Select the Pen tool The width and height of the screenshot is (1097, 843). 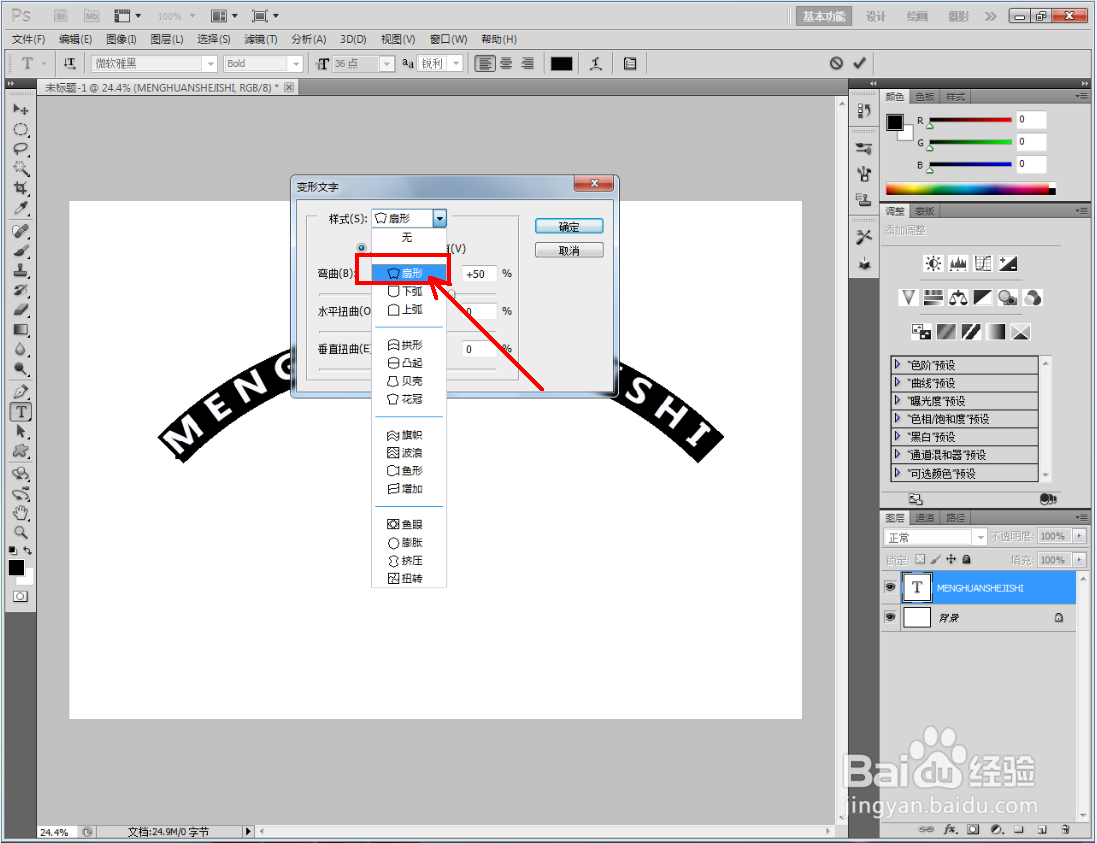pos(21,392)
